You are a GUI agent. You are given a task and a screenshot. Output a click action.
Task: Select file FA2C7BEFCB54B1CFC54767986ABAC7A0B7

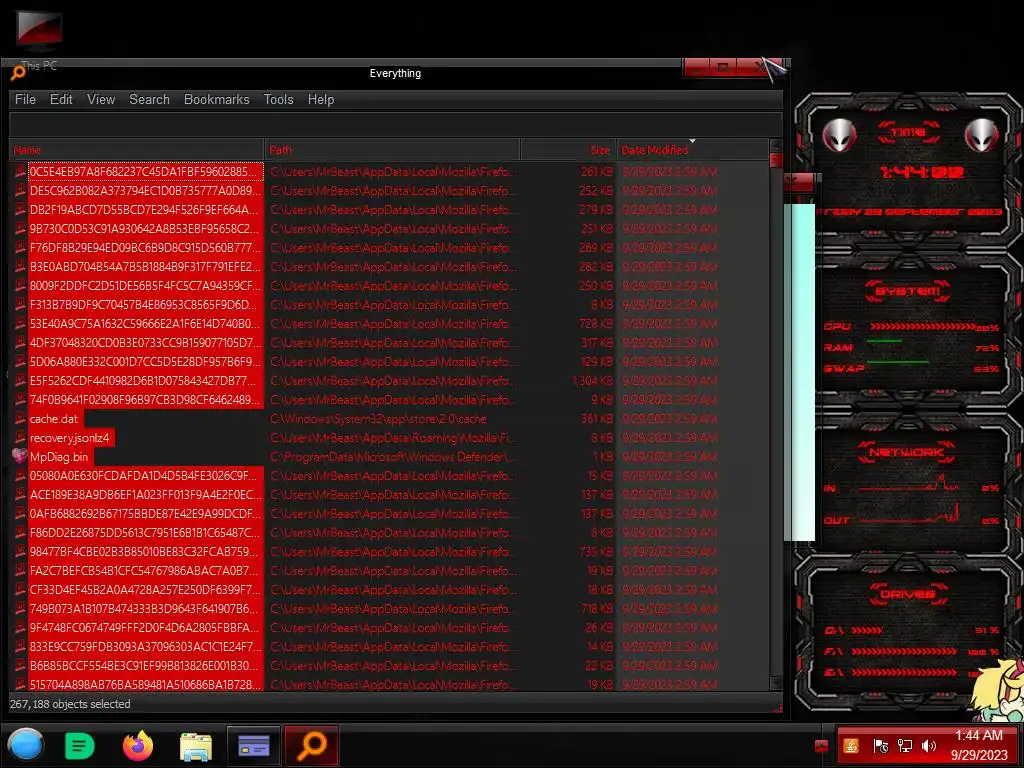click(x=144, y=571)
